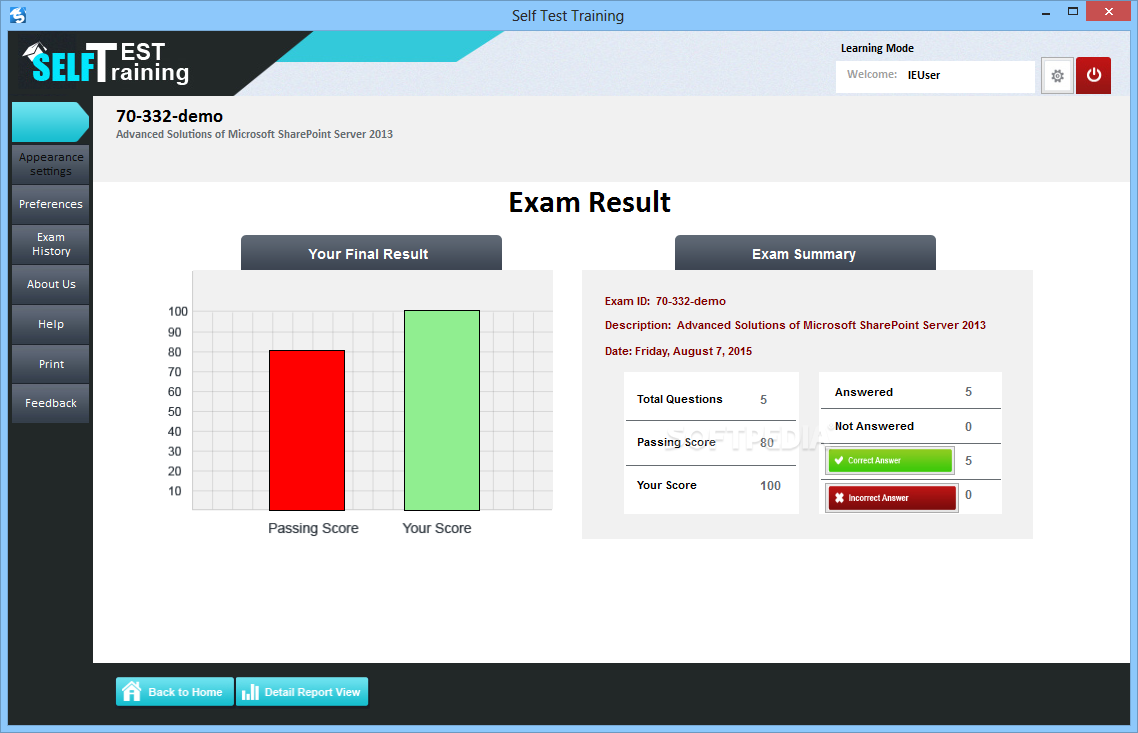The image size is (1138, 733).
Task: Click Back to Home button
Action: click(x=175, y=692)
